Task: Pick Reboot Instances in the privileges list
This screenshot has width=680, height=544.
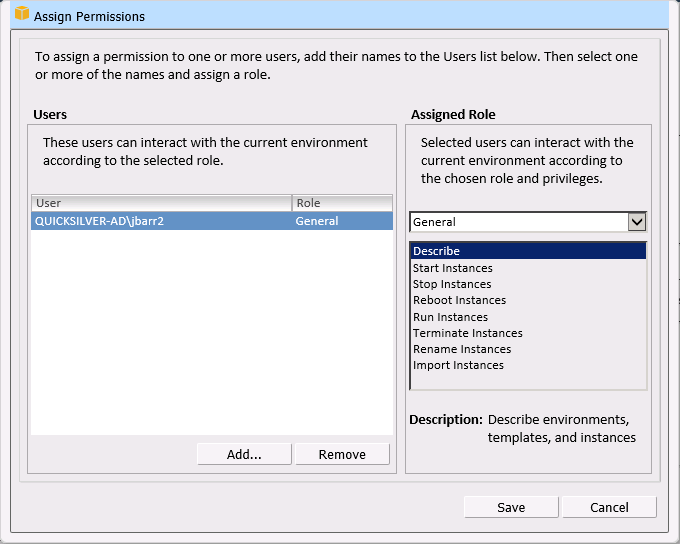Action: 459,300
